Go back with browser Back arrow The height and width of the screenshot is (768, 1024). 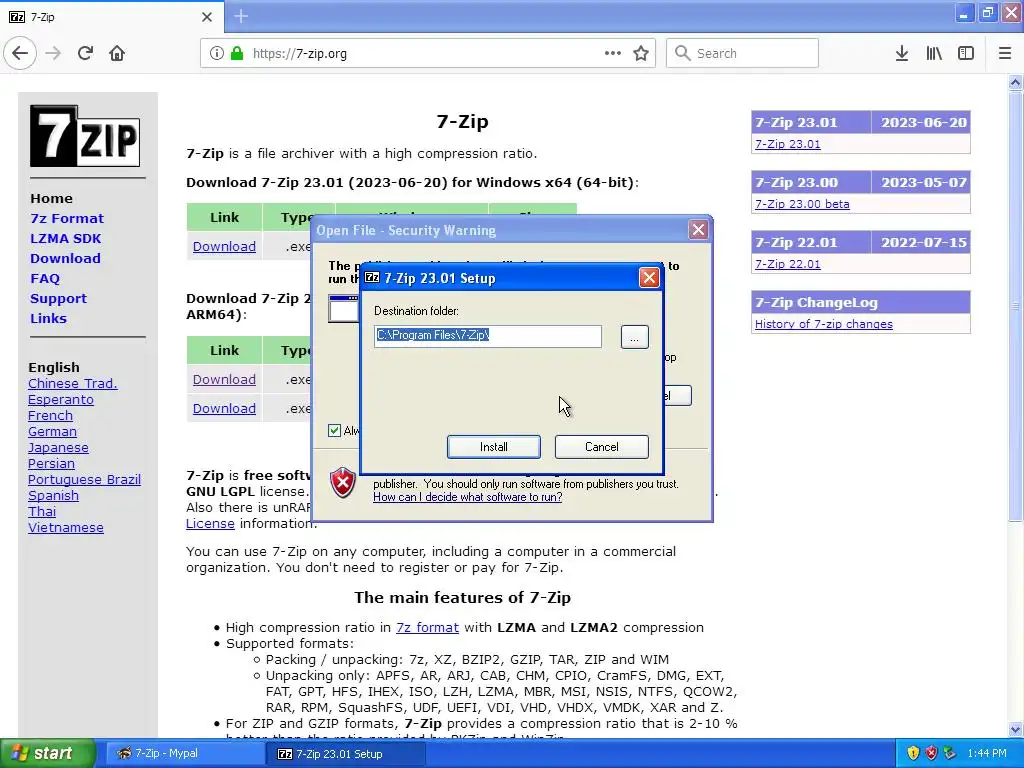click(x=20, y=53)
